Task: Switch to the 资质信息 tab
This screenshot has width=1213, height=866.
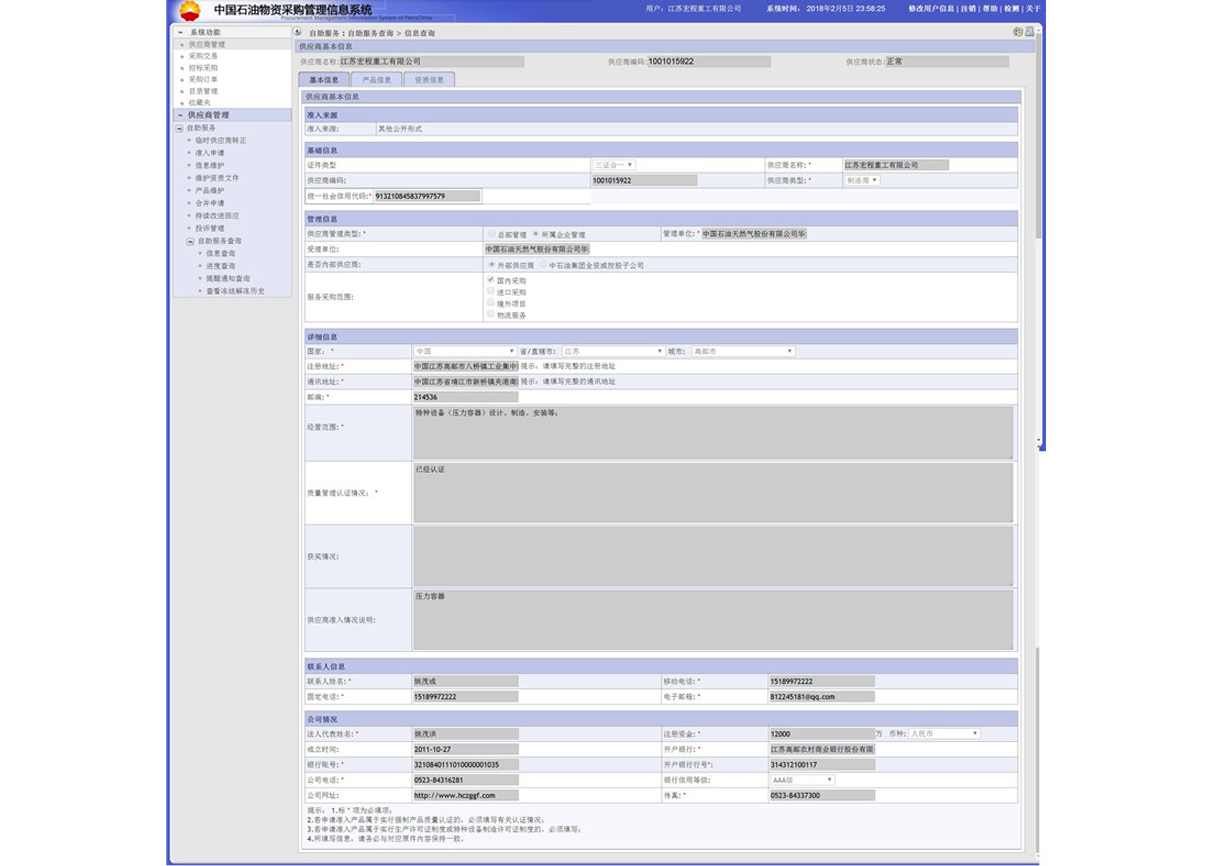Action: tap(430, 80)
